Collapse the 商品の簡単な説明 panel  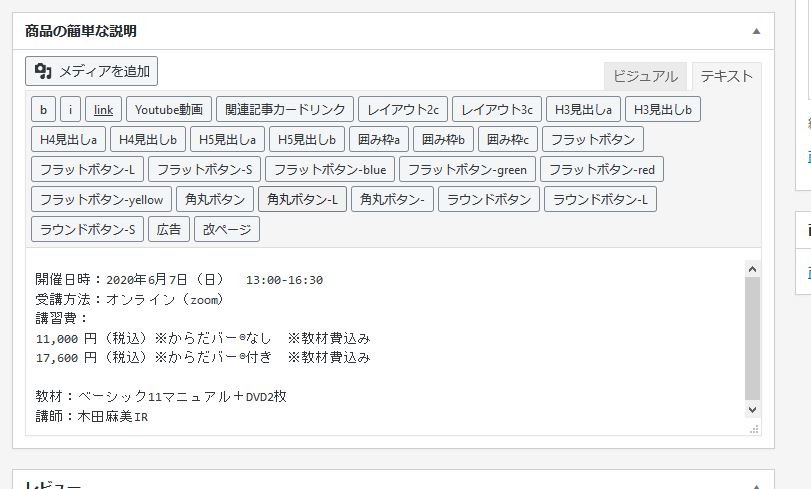click(756, 32)
